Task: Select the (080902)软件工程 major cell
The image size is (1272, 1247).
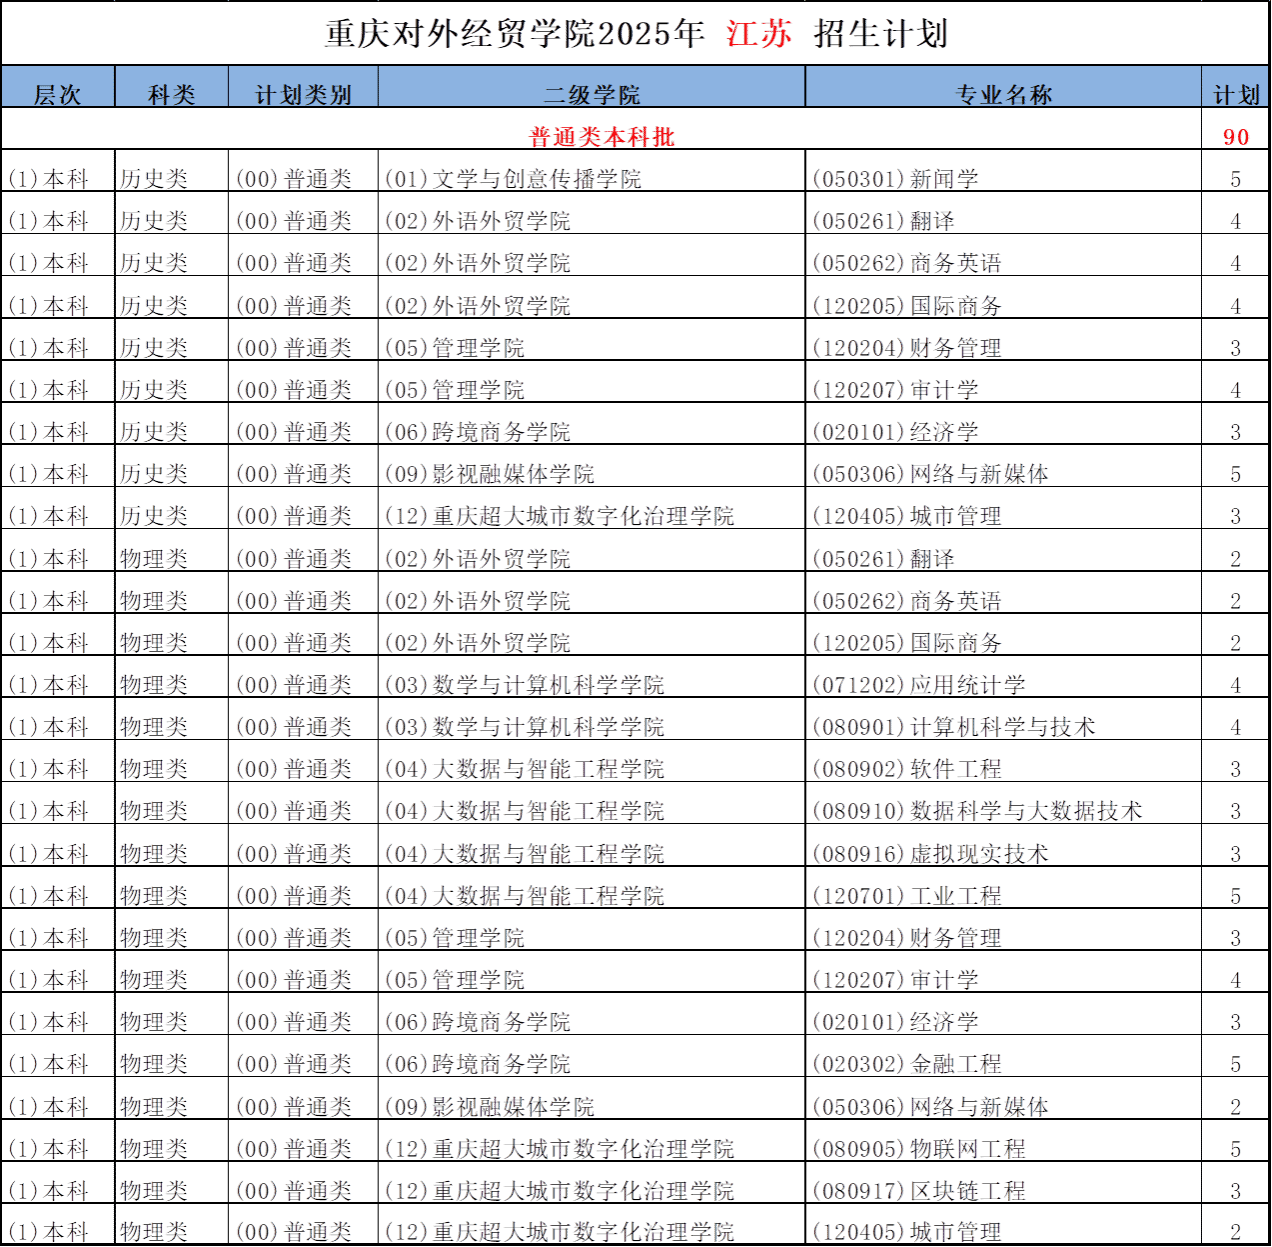Action: tap(907, 769)
